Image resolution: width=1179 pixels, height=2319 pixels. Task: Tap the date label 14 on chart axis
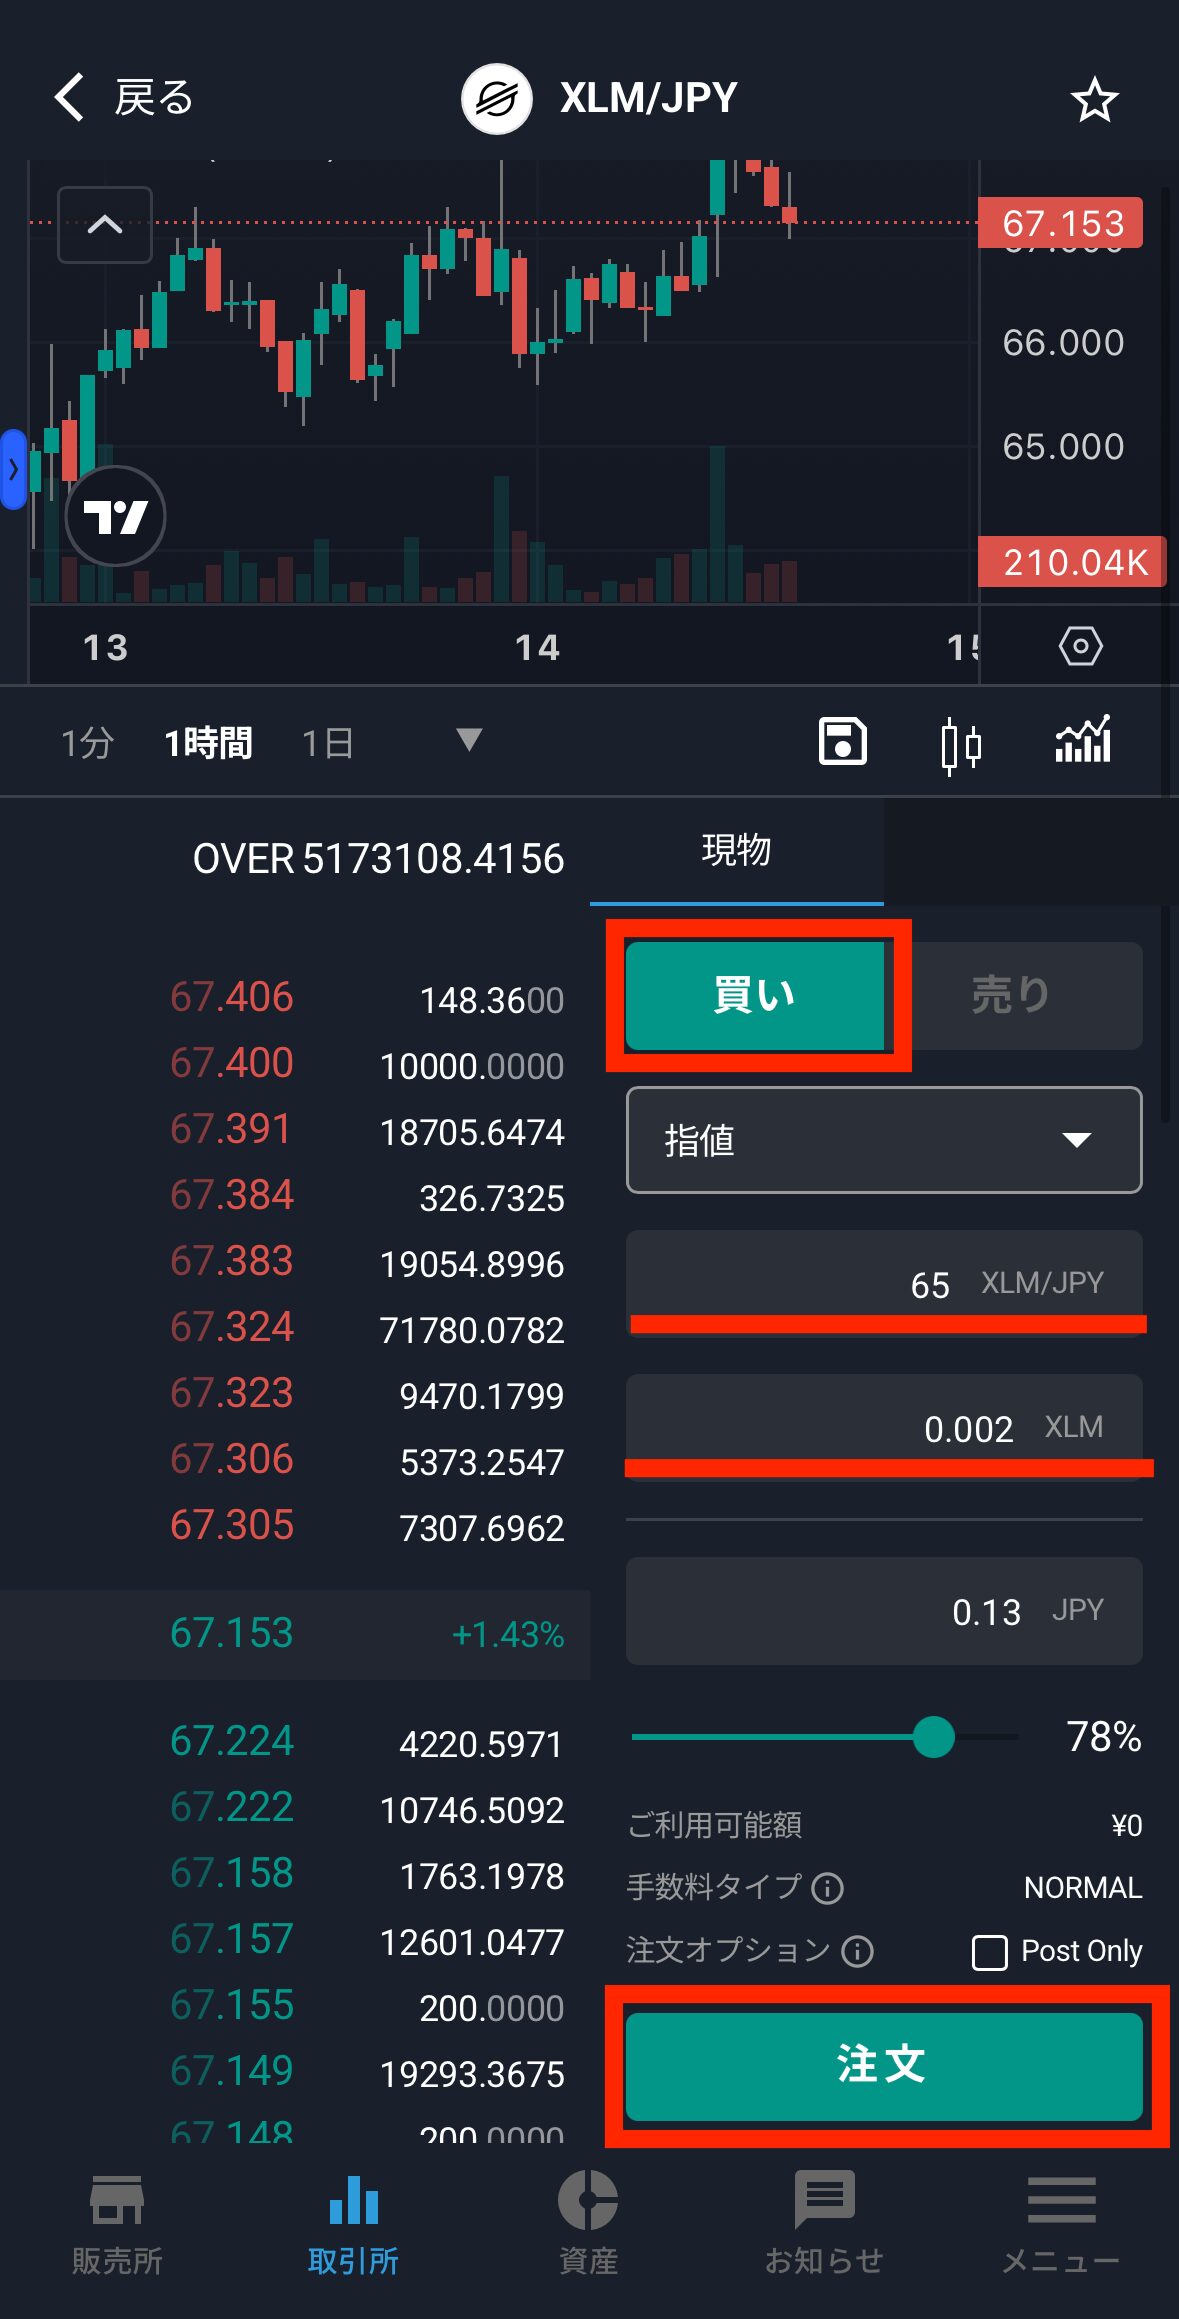[537, 648]
